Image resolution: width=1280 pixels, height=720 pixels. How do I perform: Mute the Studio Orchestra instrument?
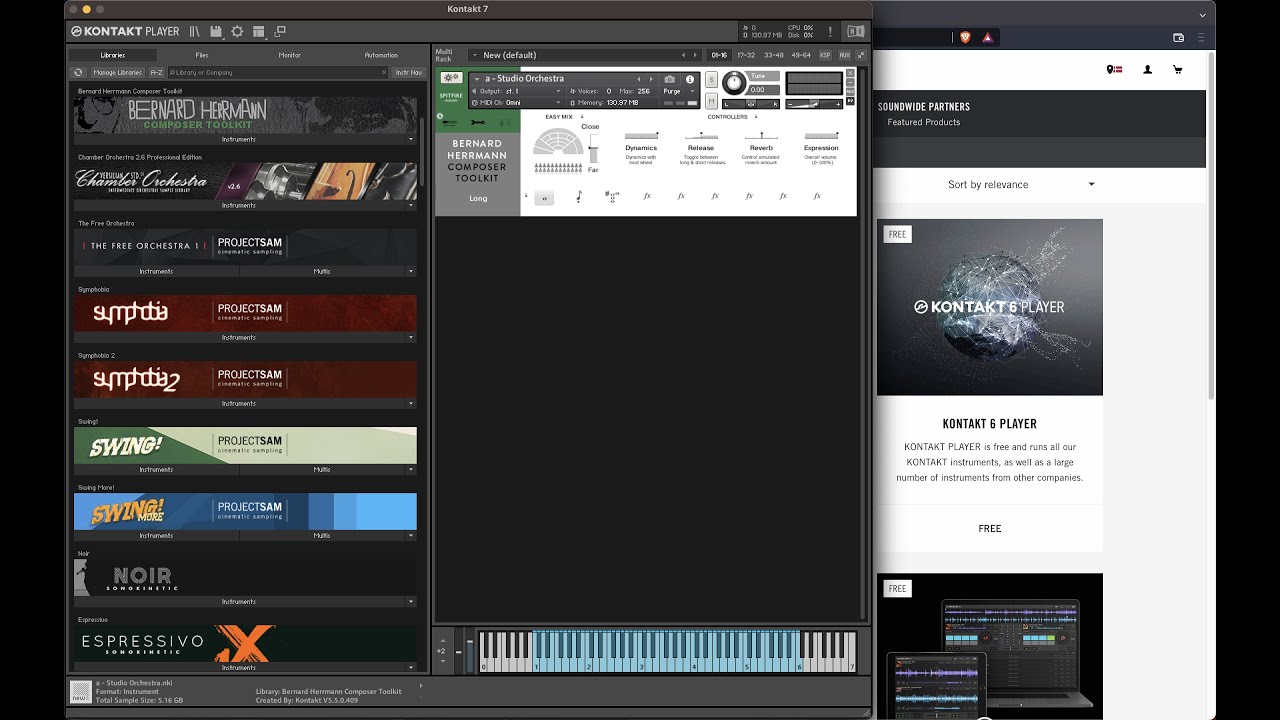click(x=712, y=101)
